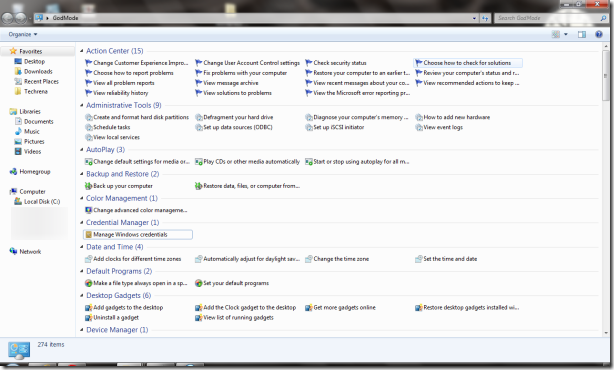This screenshot has width=614, height=370.
Task: Click the icon beside Schedule tasks
Action: (89, 127)
